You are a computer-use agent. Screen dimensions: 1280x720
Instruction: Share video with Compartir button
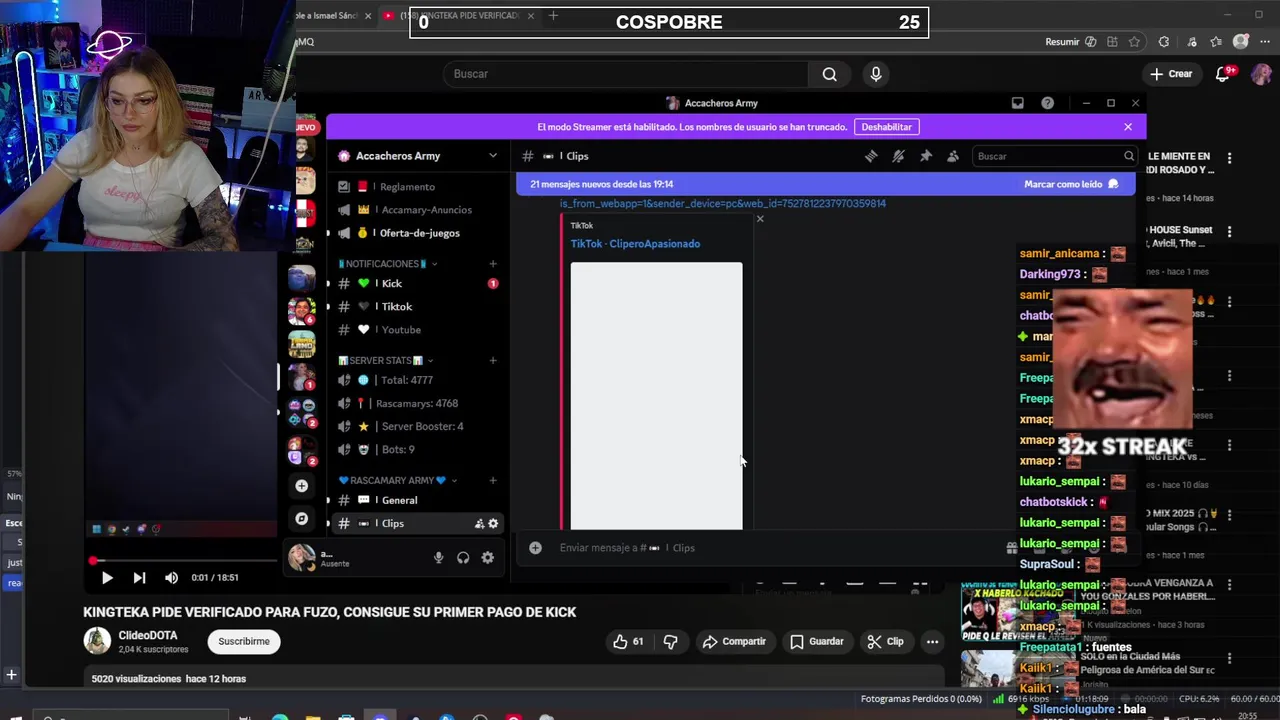[735, 642]
